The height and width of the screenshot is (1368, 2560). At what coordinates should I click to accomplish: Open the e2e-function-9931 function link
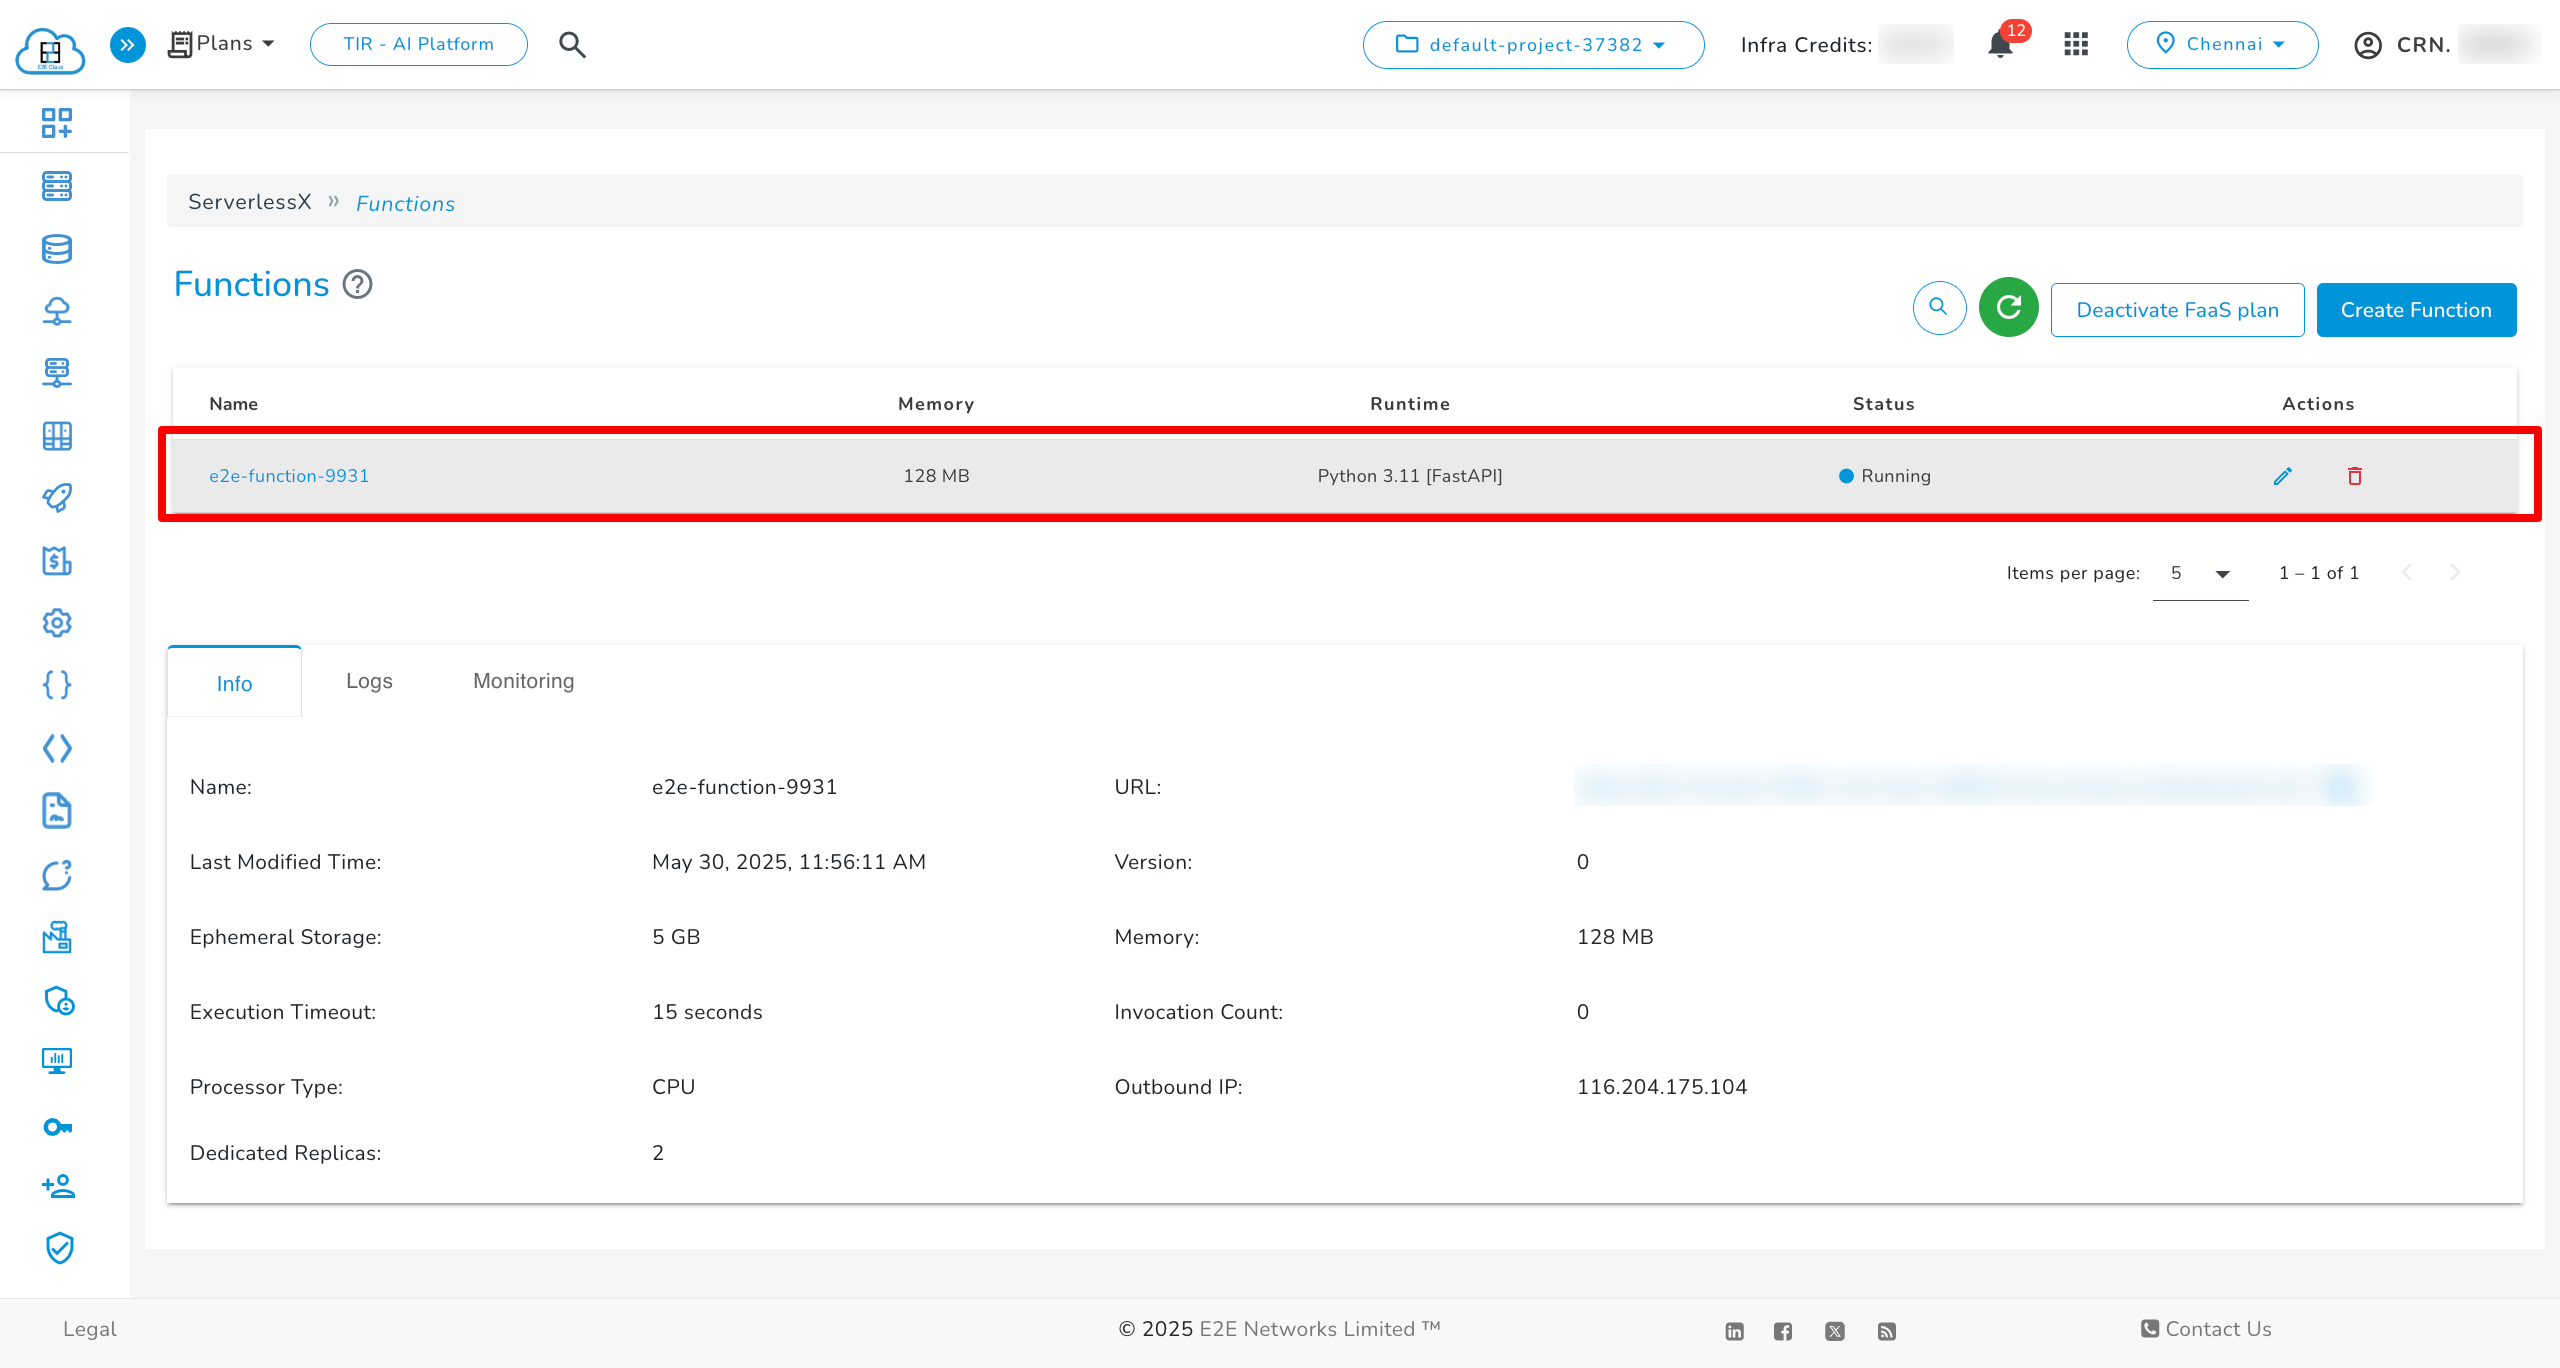click(x=289, y=475)
